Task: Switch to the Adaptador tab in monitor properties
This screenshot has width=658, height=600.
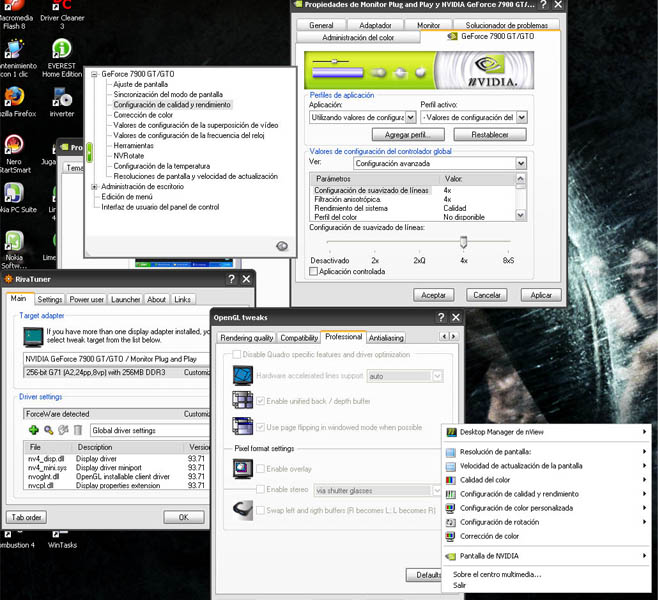Action: 375,25
